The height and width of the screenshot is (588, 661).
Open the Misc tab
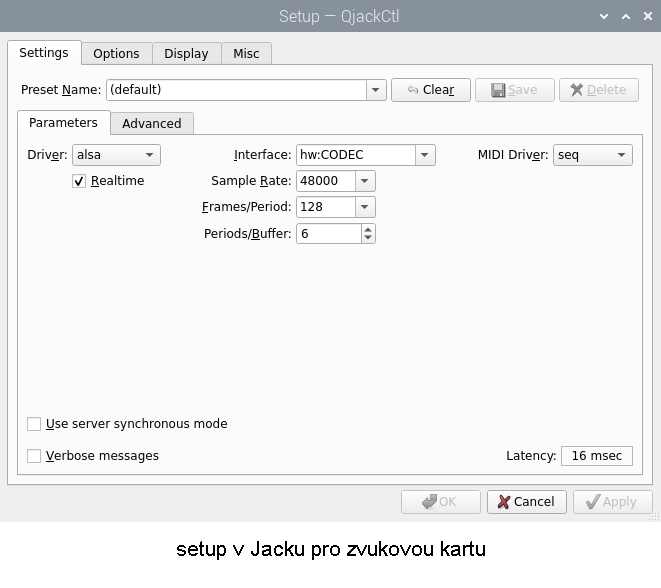(246, 54)
